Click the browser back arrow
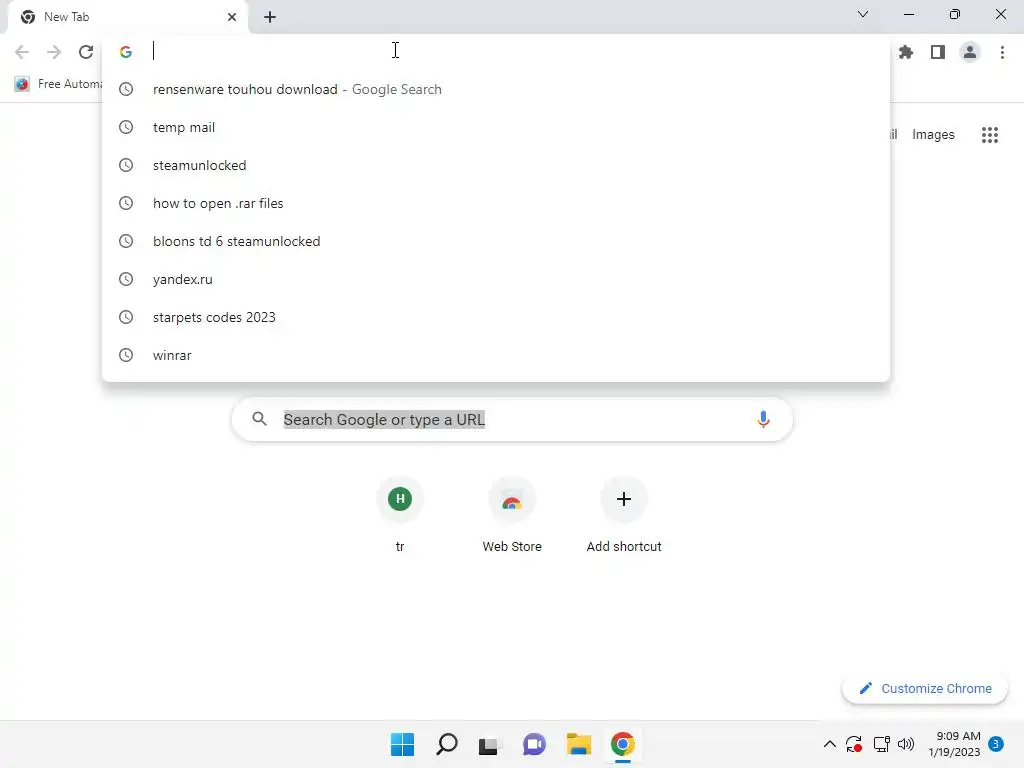This screenshot has height=768, width=1024. 22,52
